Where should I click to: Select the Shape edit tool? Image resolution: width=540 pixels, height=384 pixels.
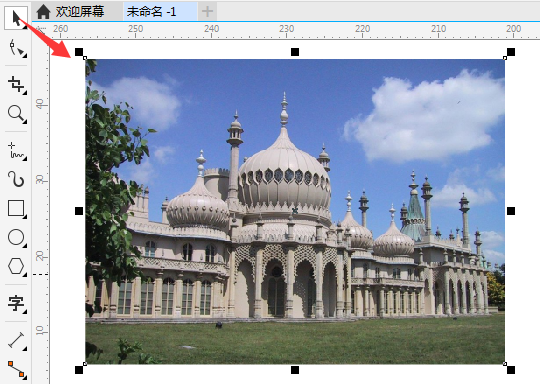coord(16,48)
